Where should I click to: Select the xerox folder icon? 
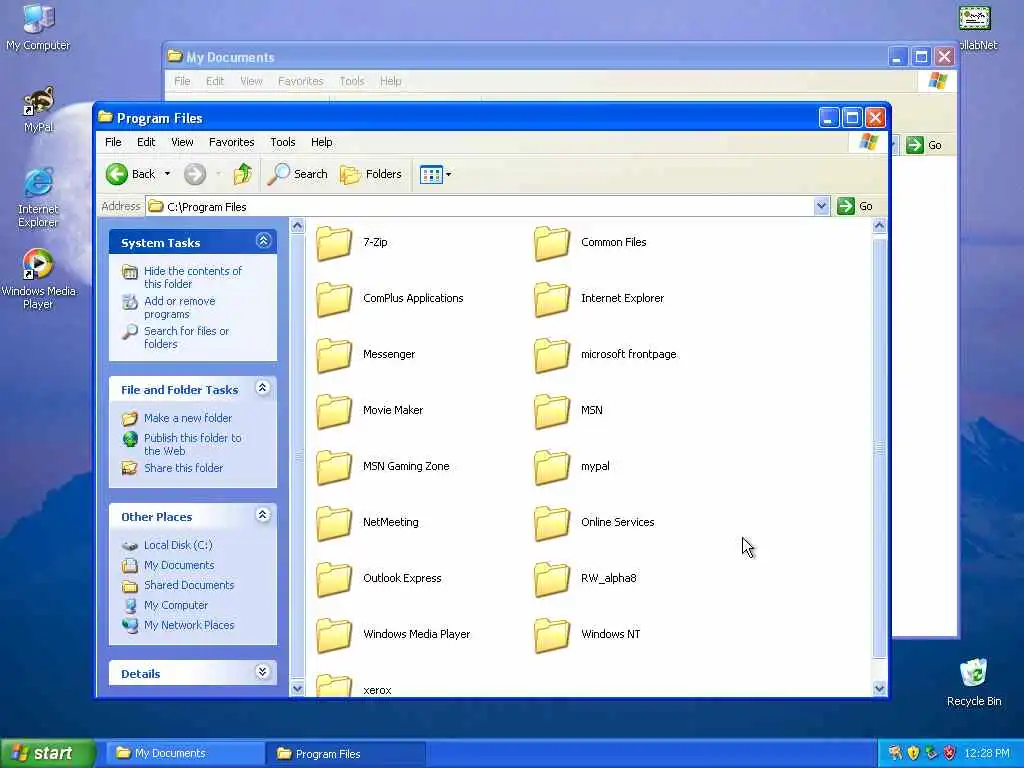[x=334, y=686]
